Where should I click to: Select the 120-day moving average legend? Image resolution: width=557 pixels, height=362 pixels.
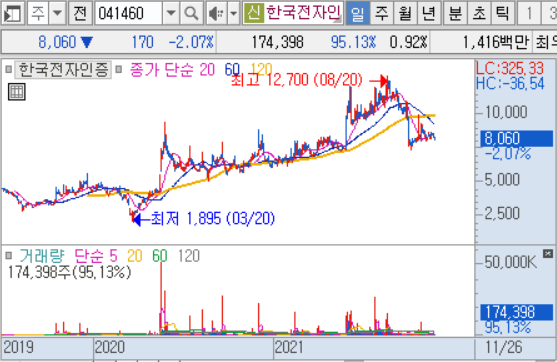pyautogui.click(x=261, y=70)
